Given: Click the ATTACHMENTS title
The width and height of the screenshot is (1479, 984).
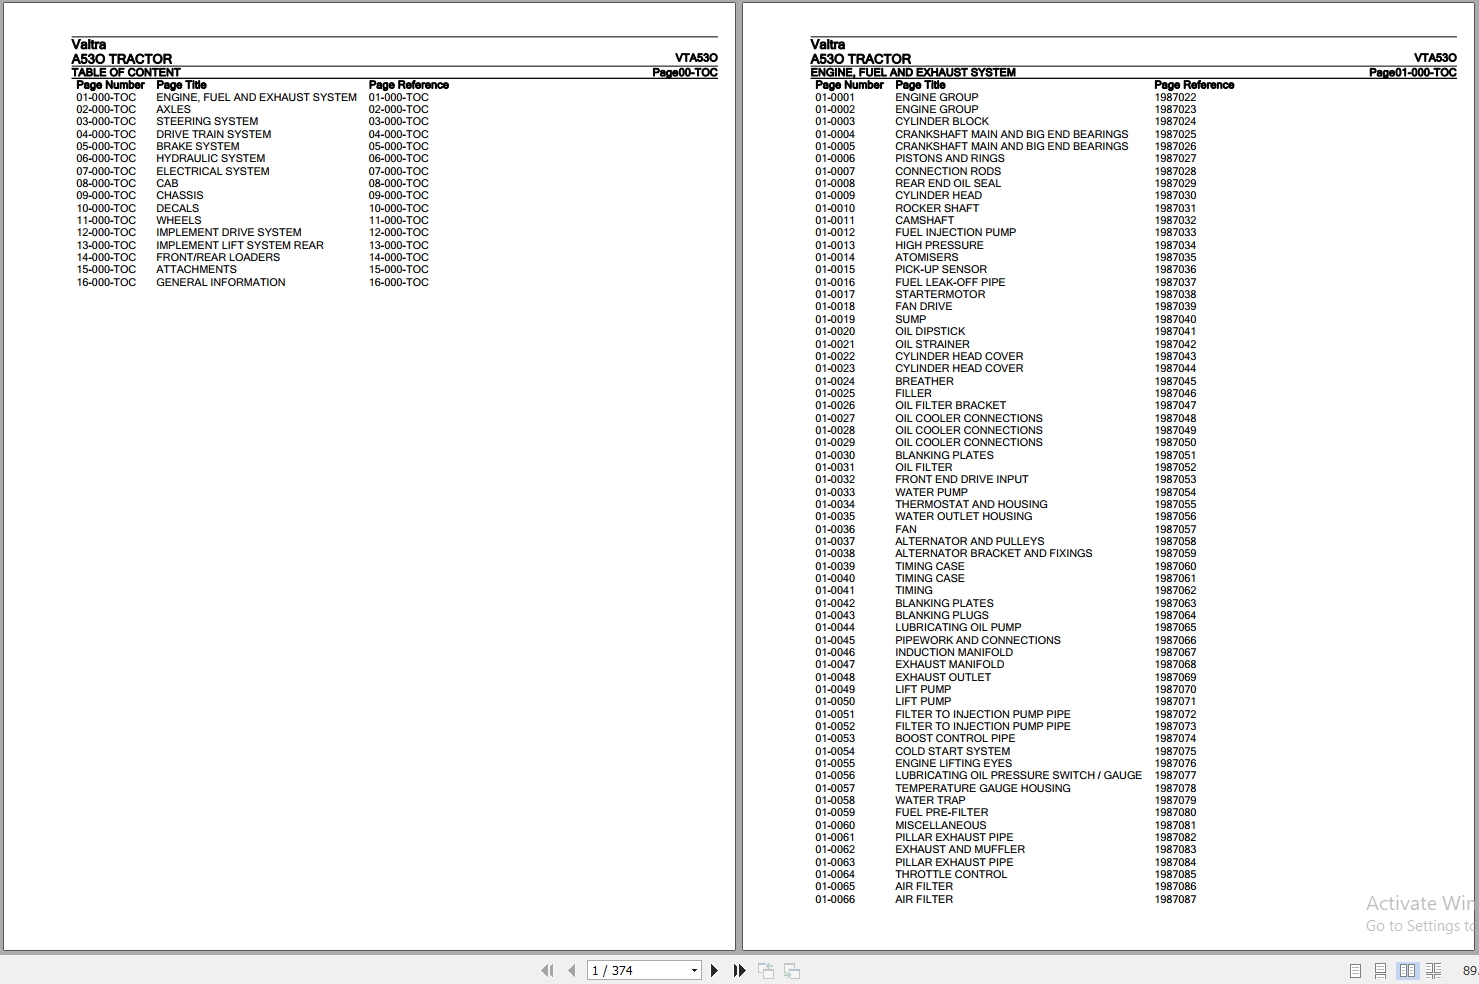Looking at the screenshot, I should pos(196,269).
